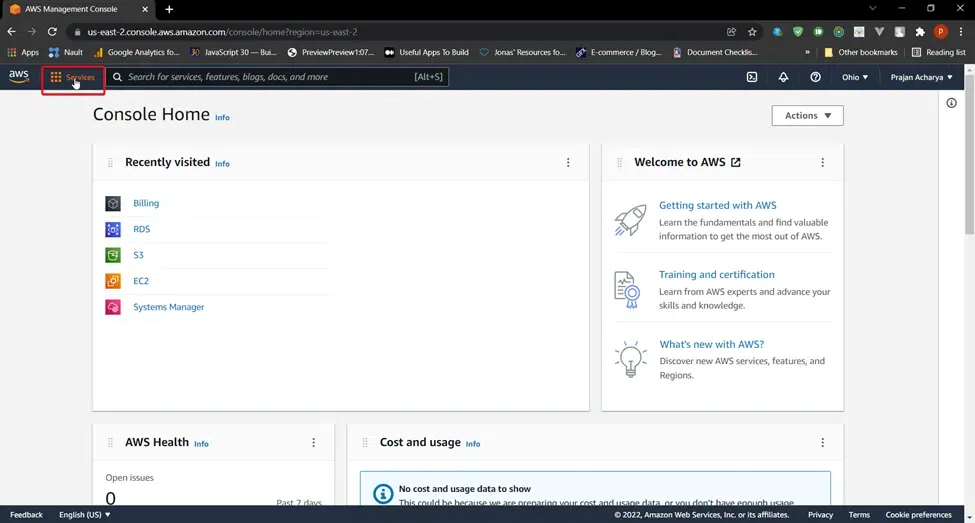The image size is (975, 523).
Task: Click the AWS logo home icon
Action: tap(19, 76)
